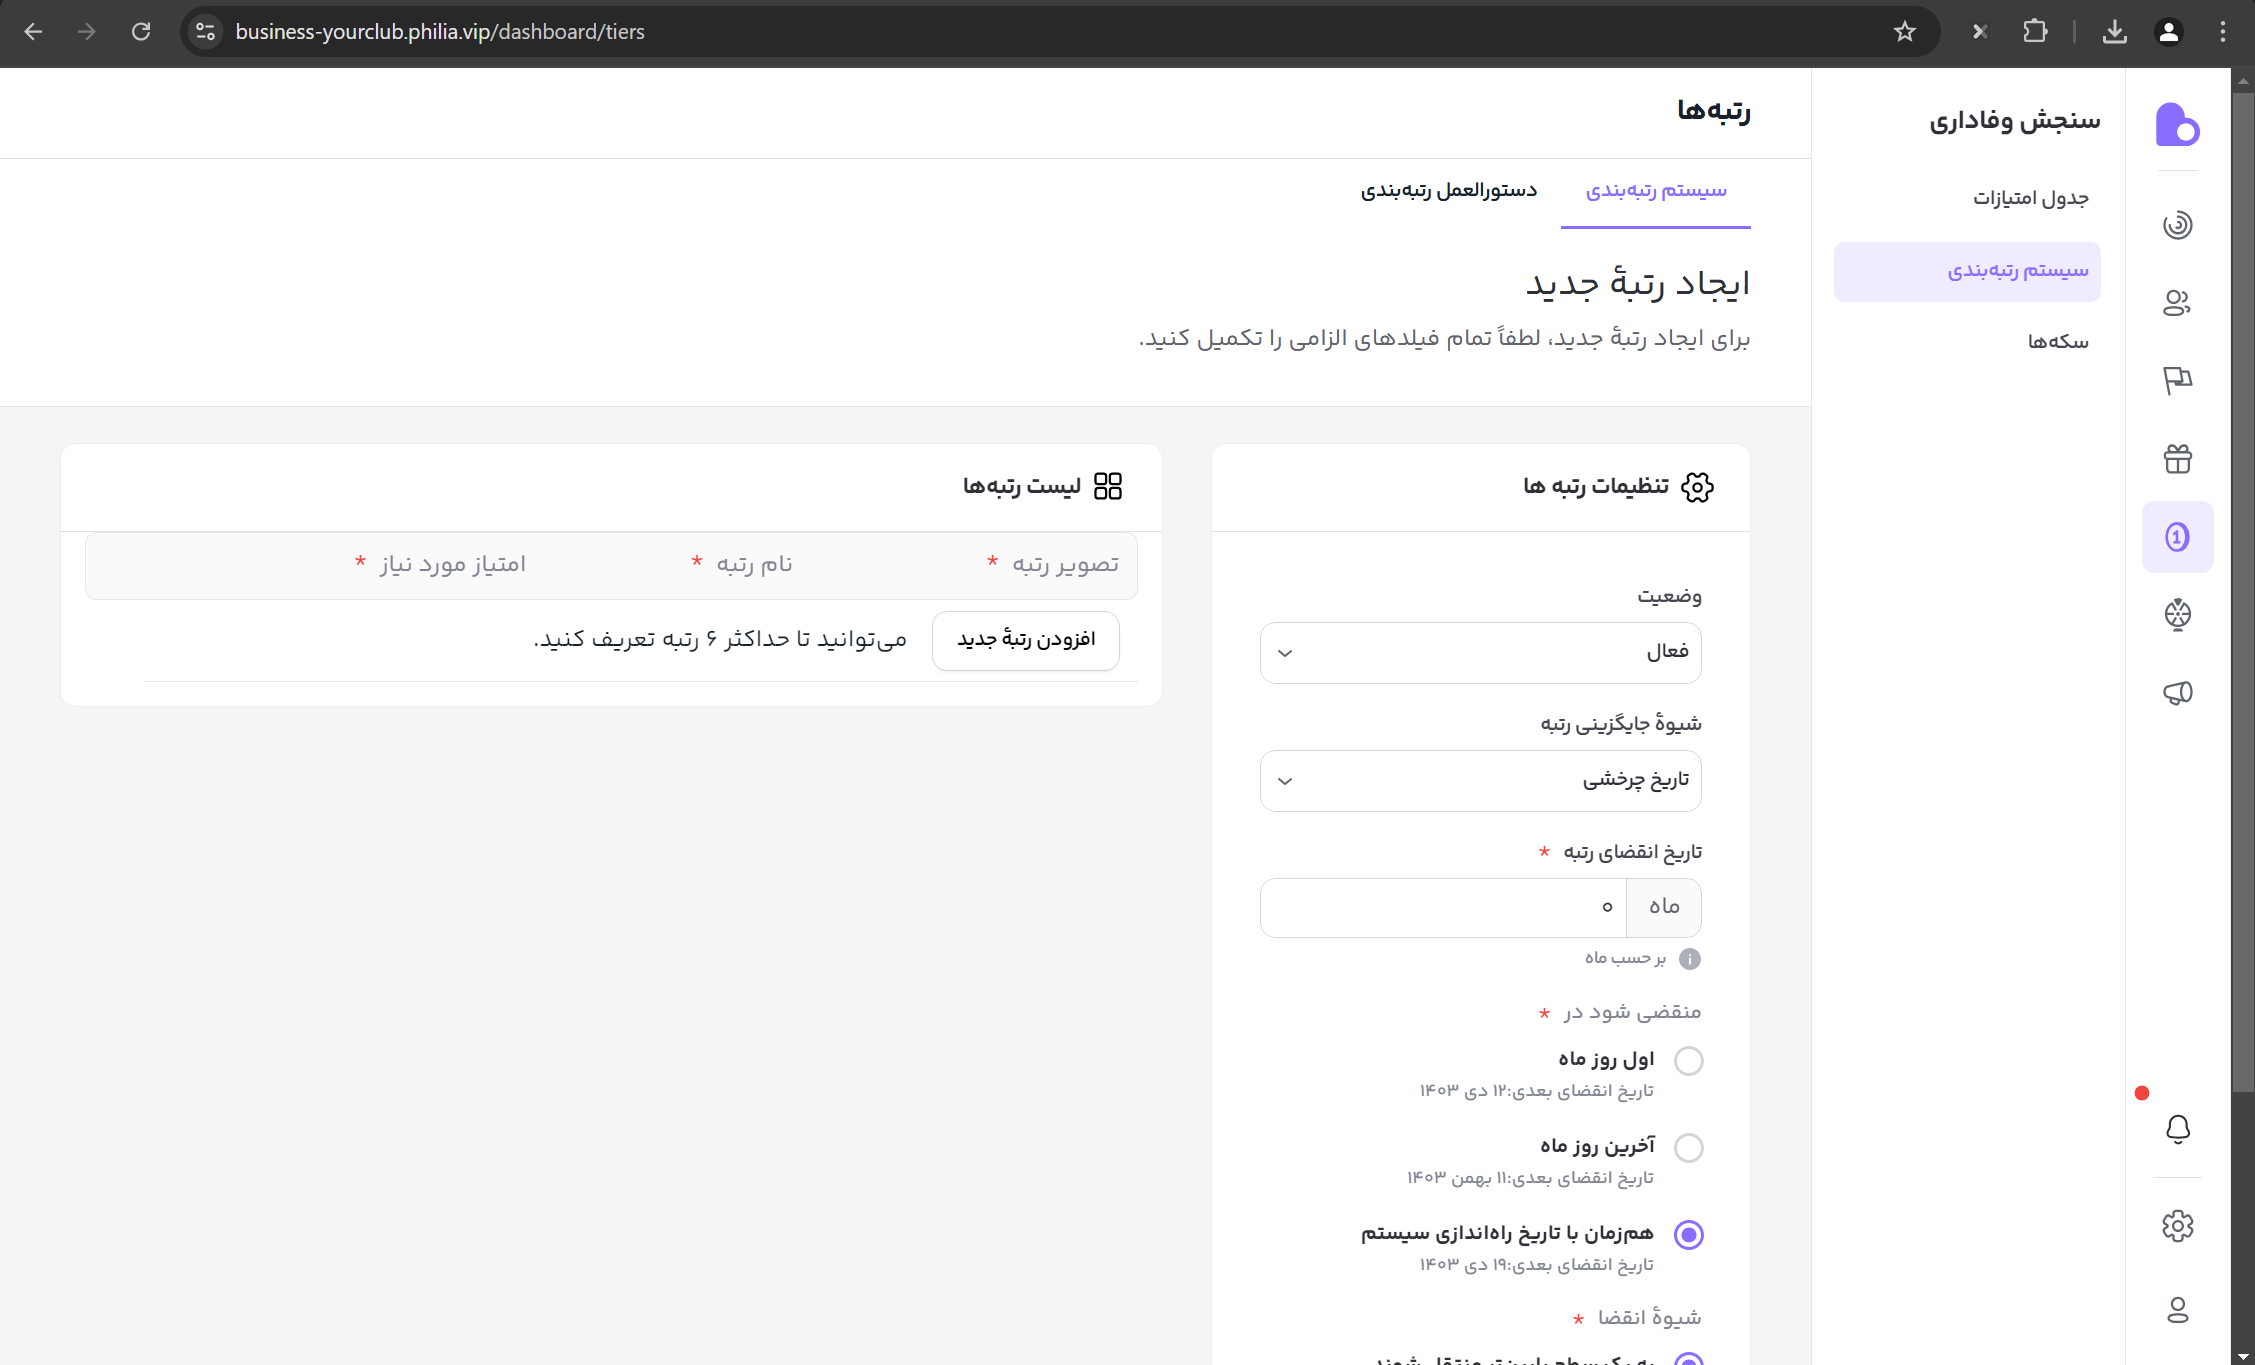
Task: Expand the وضعیت dropdown showing فعال
Action: tap(1480, 653)
